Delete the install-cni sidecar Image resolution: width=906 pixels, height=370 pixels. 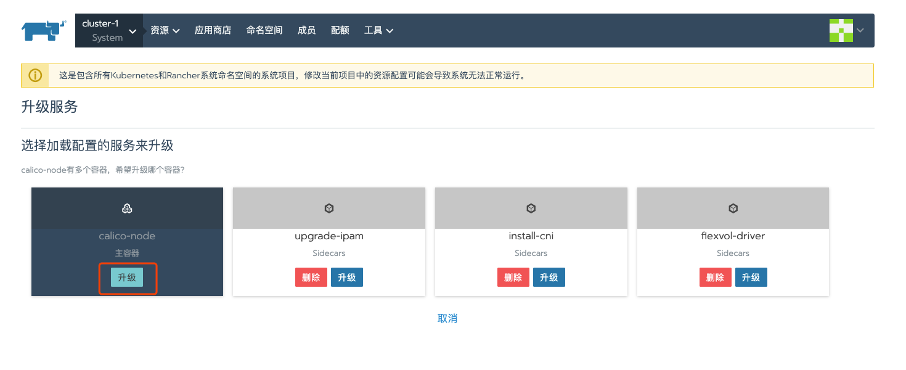tap(513, 278)
